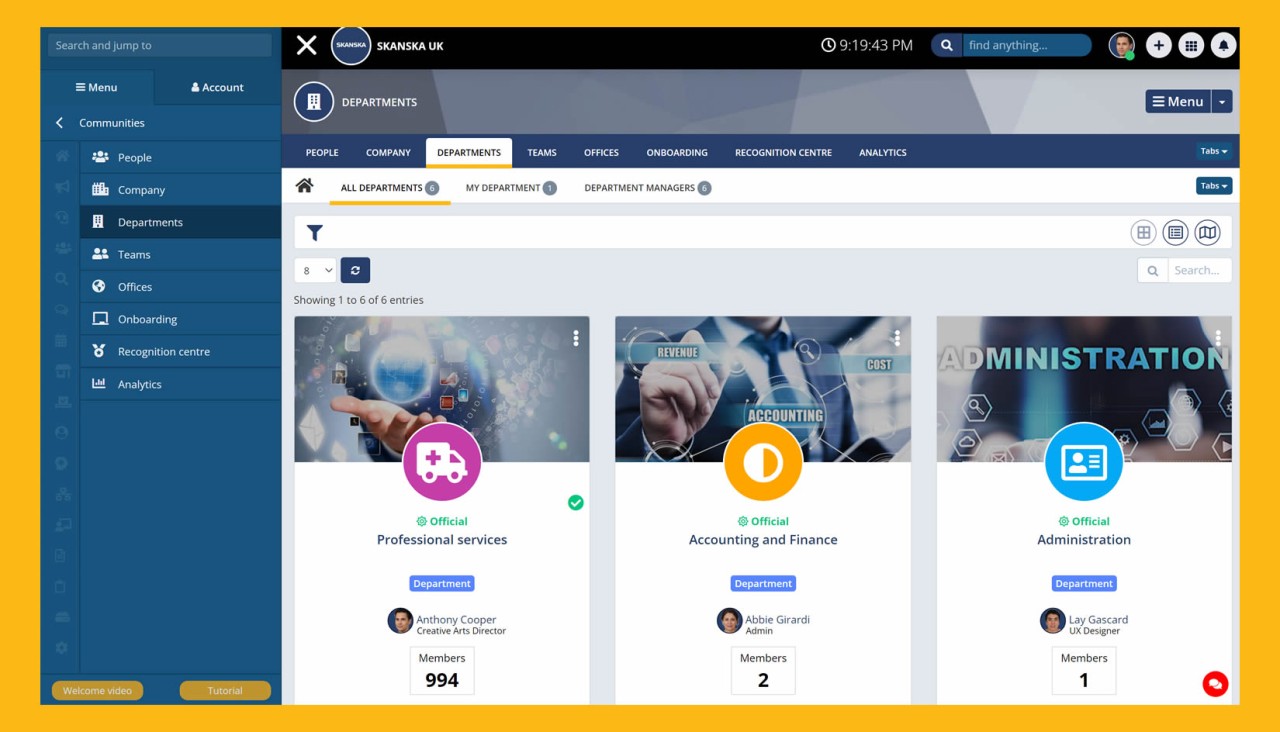Click the green checkmark on Professional services card

[576, 503]
